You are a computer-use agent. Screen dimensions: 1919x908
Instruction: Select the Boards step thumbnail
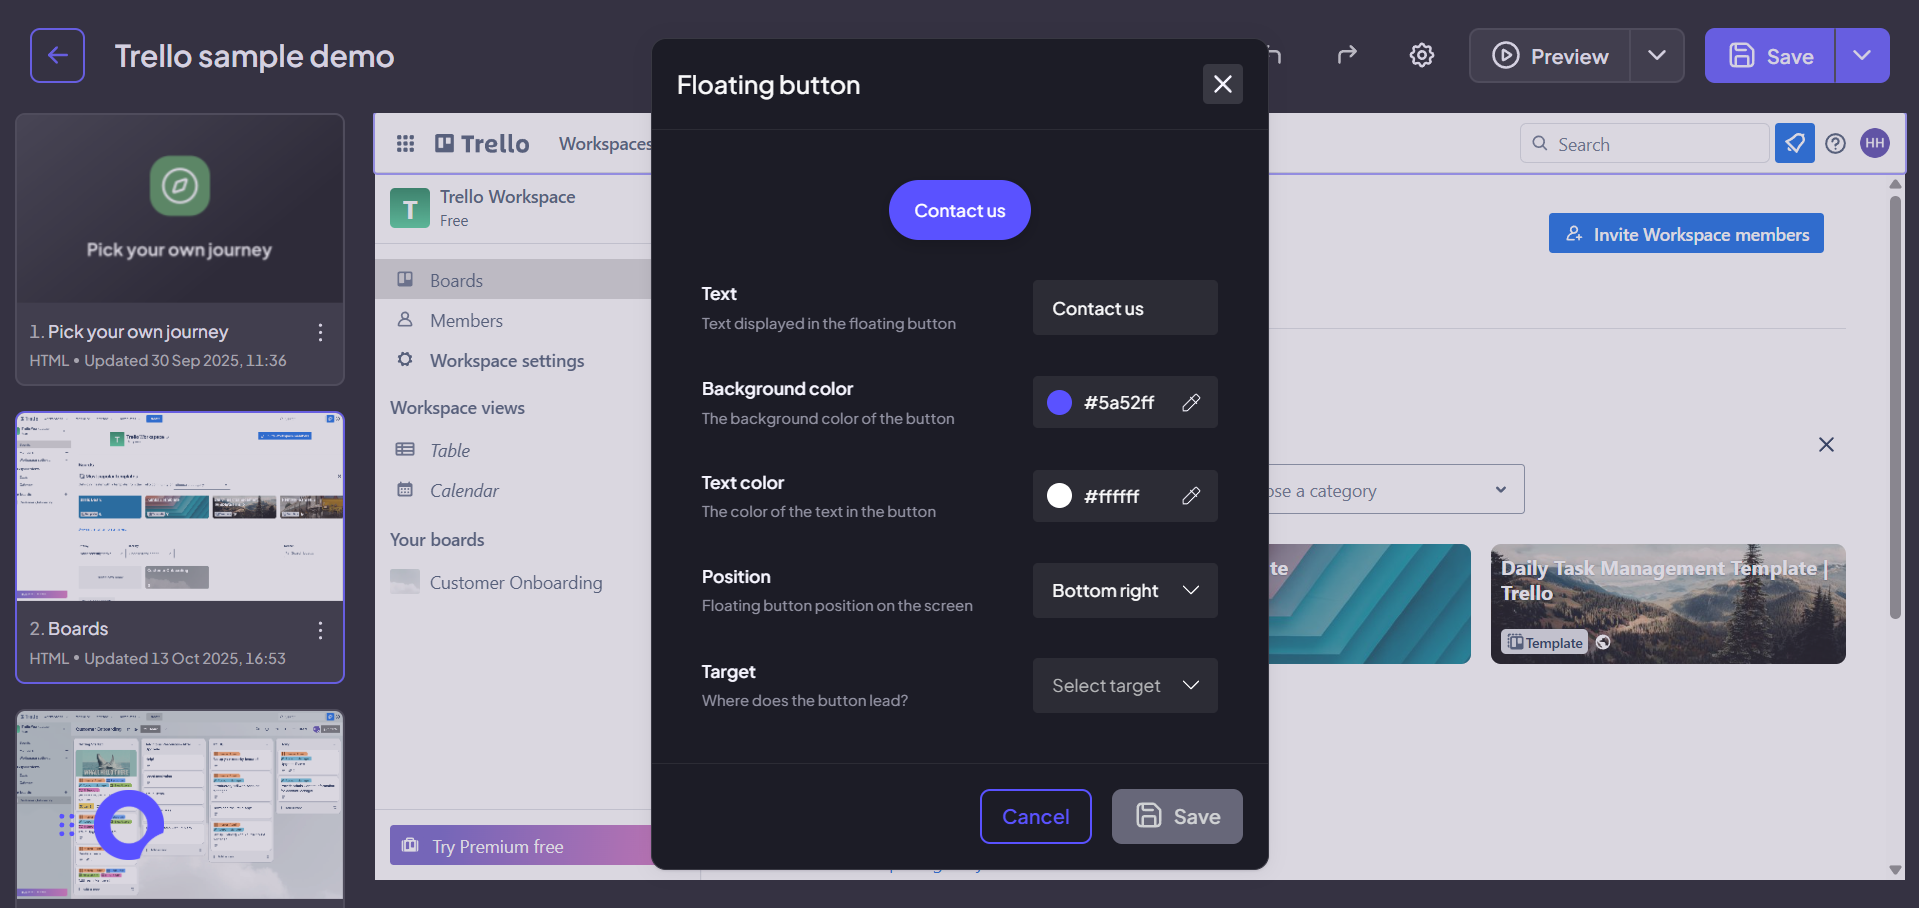(x=180, y=506)
